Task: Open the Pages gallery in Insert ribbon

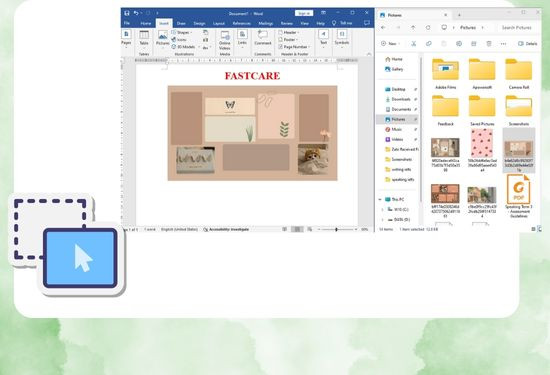Action: pyautogui.click(x=126, y=39)
